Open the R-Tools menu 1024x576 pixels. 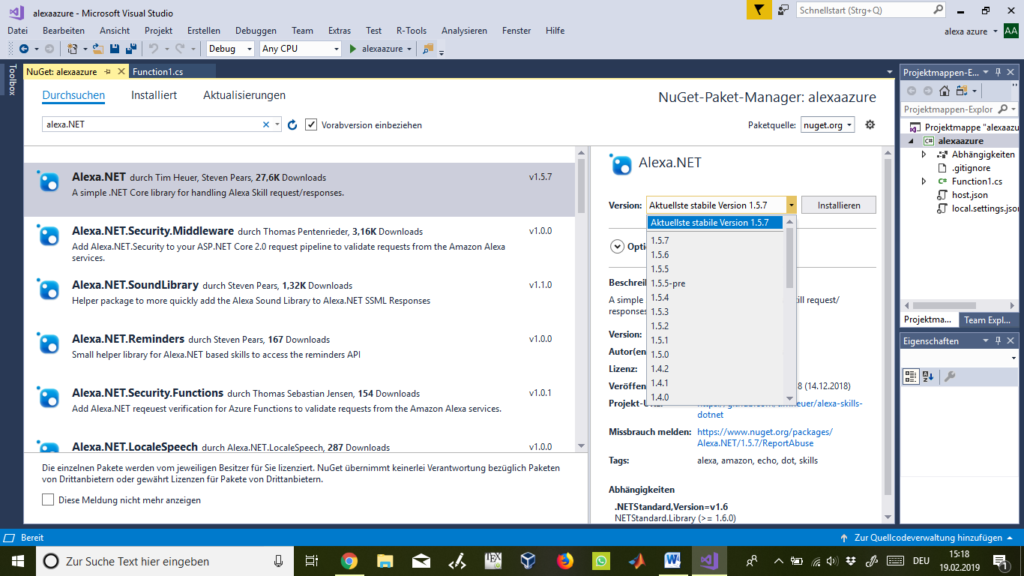point(411,31)
